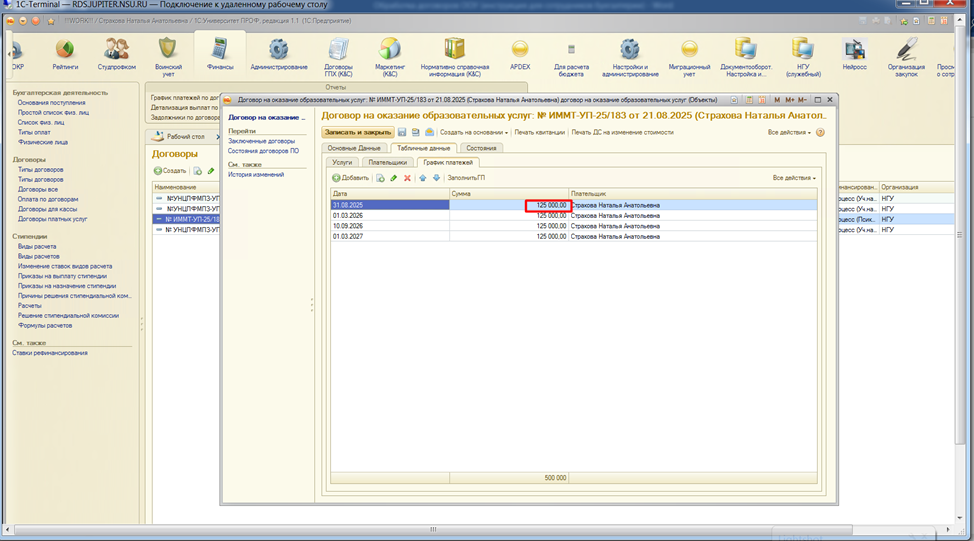Edit the row using the green pencil icon
This screenshot has width=974, height=541.
point(393,178)
